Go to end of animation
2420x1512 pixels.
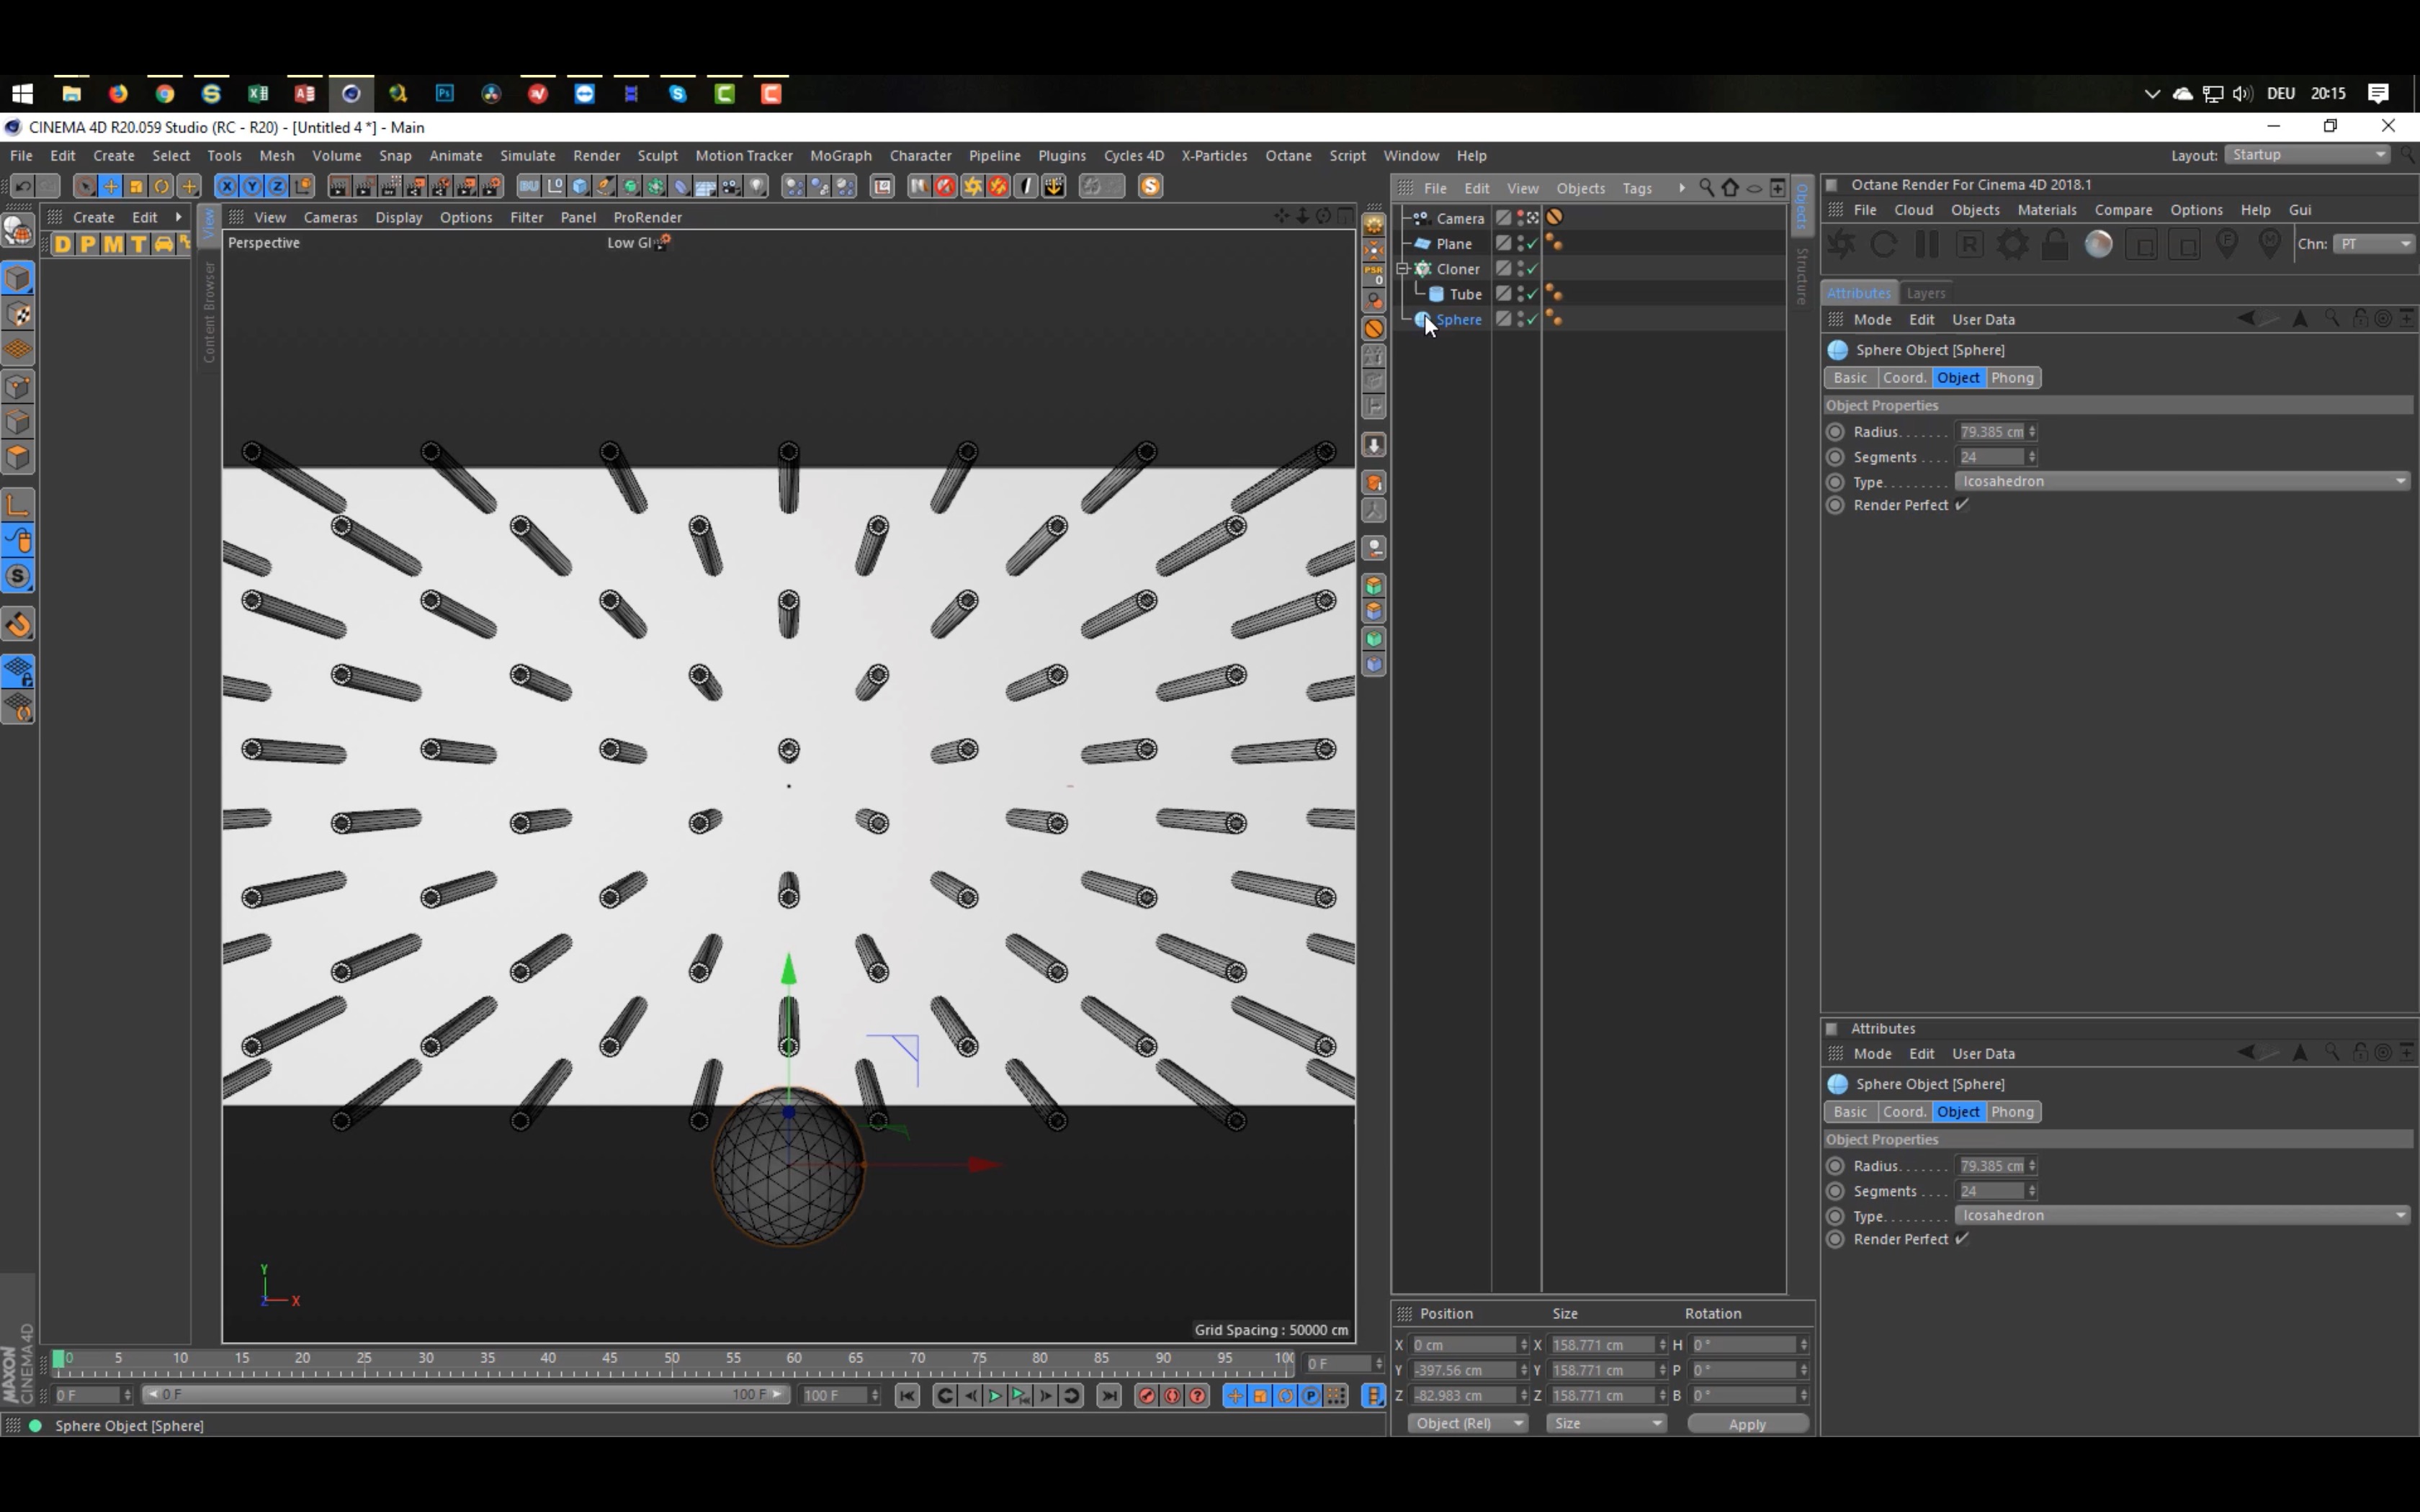click(x=1109, y=1396)
